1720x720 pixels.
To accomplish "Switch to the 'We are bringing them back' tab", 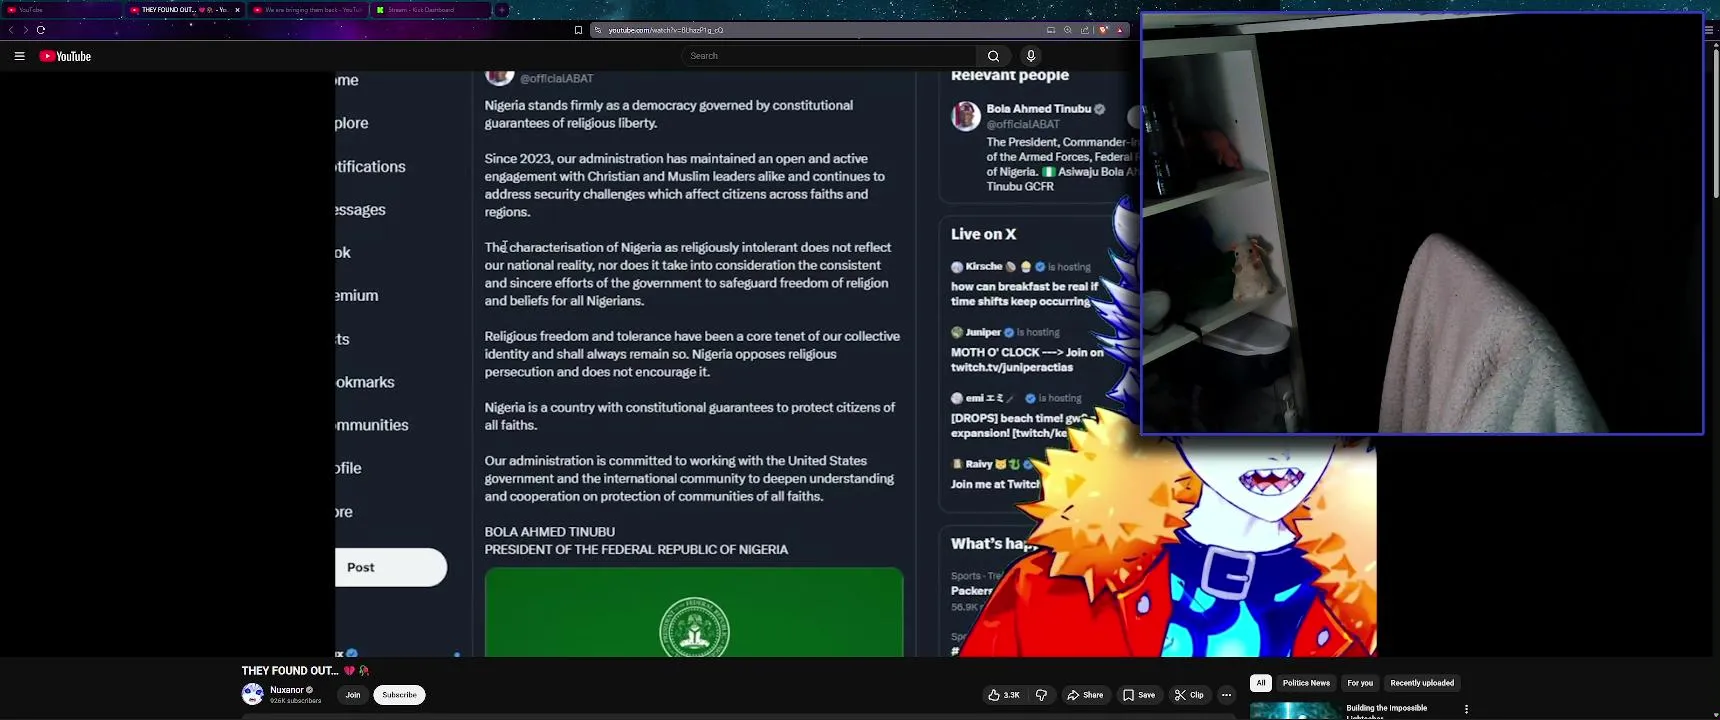I will 308,10.
